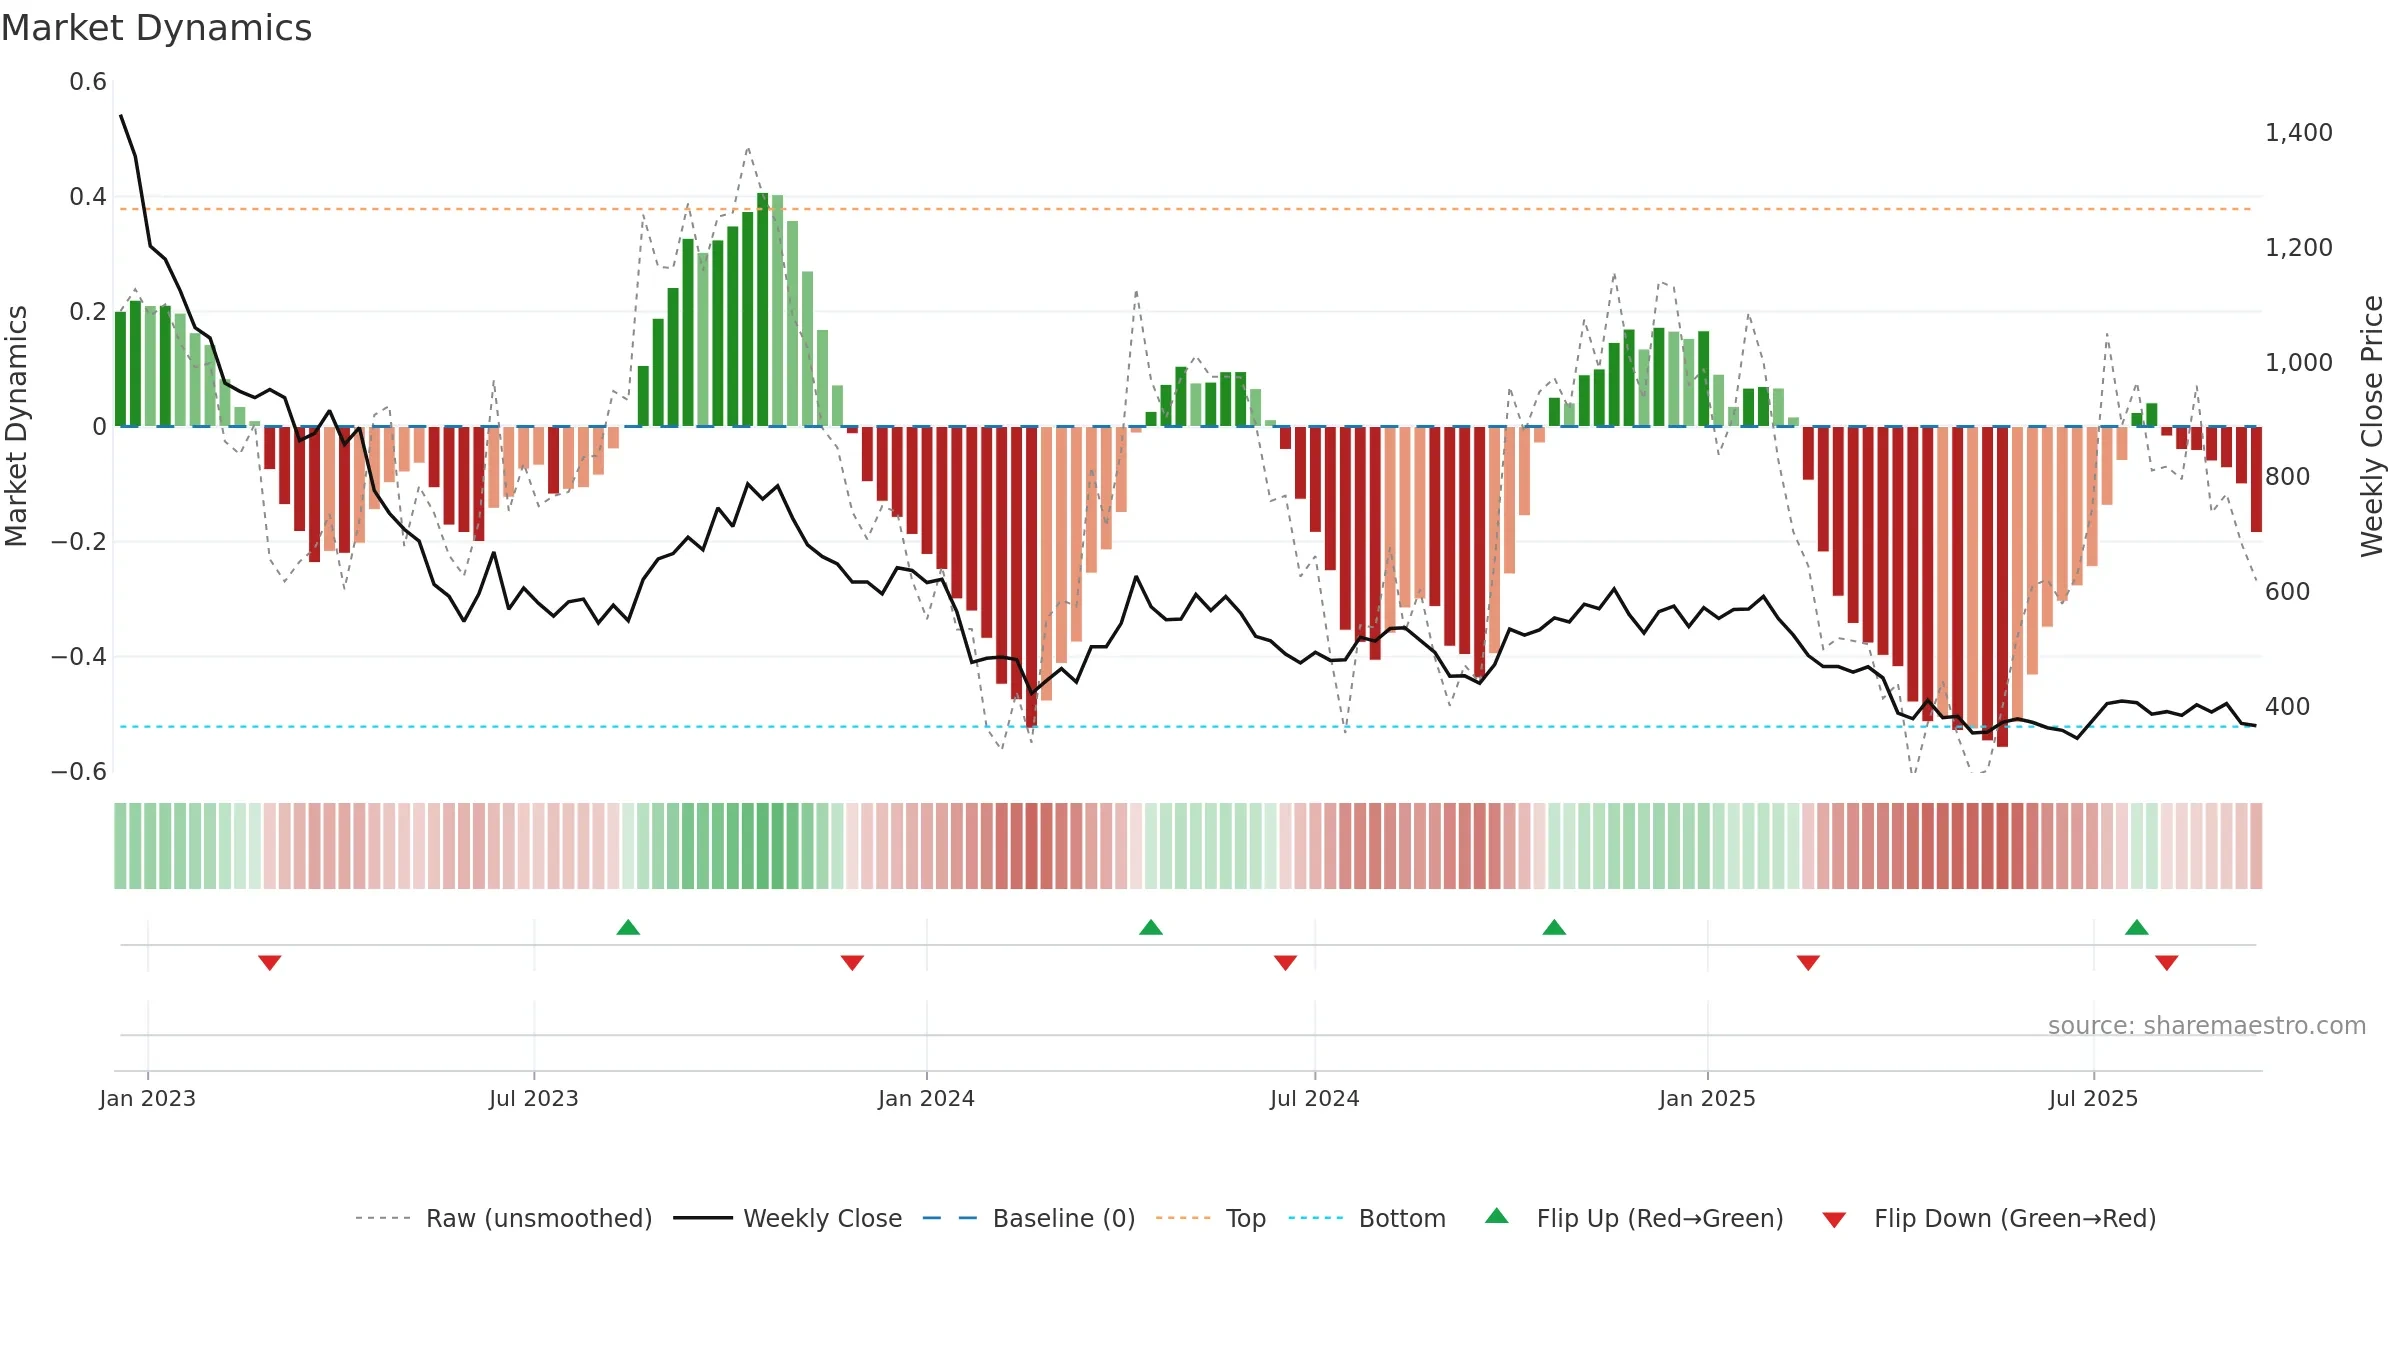Toggle Flip Down (Green→Red) legend entry
This screenshot has height=1350, width=2400.
click(1989, 1218)
